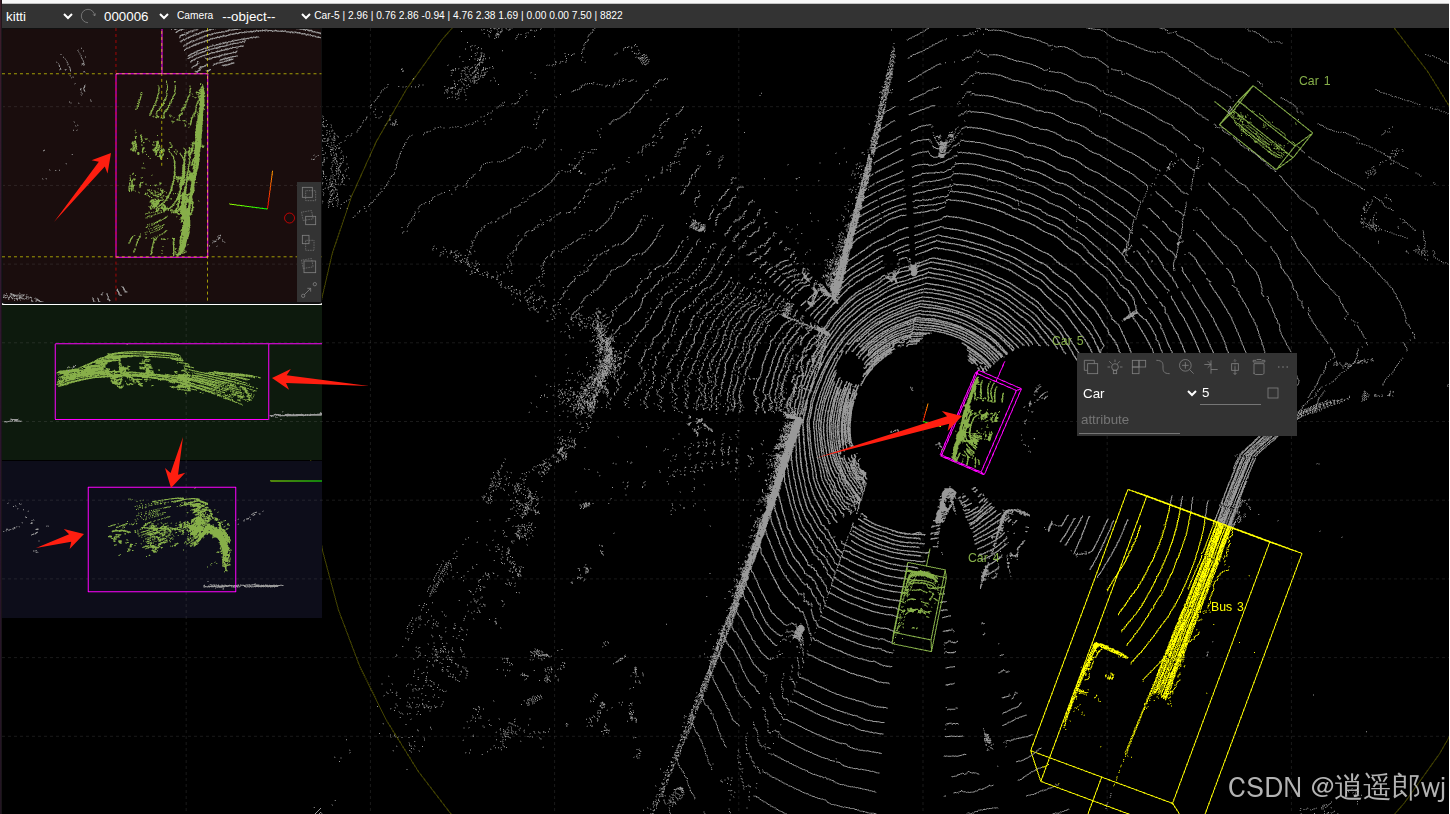Select the Car 5 label above magenta box
1450x814 pixels.
tap(1068, 341)
